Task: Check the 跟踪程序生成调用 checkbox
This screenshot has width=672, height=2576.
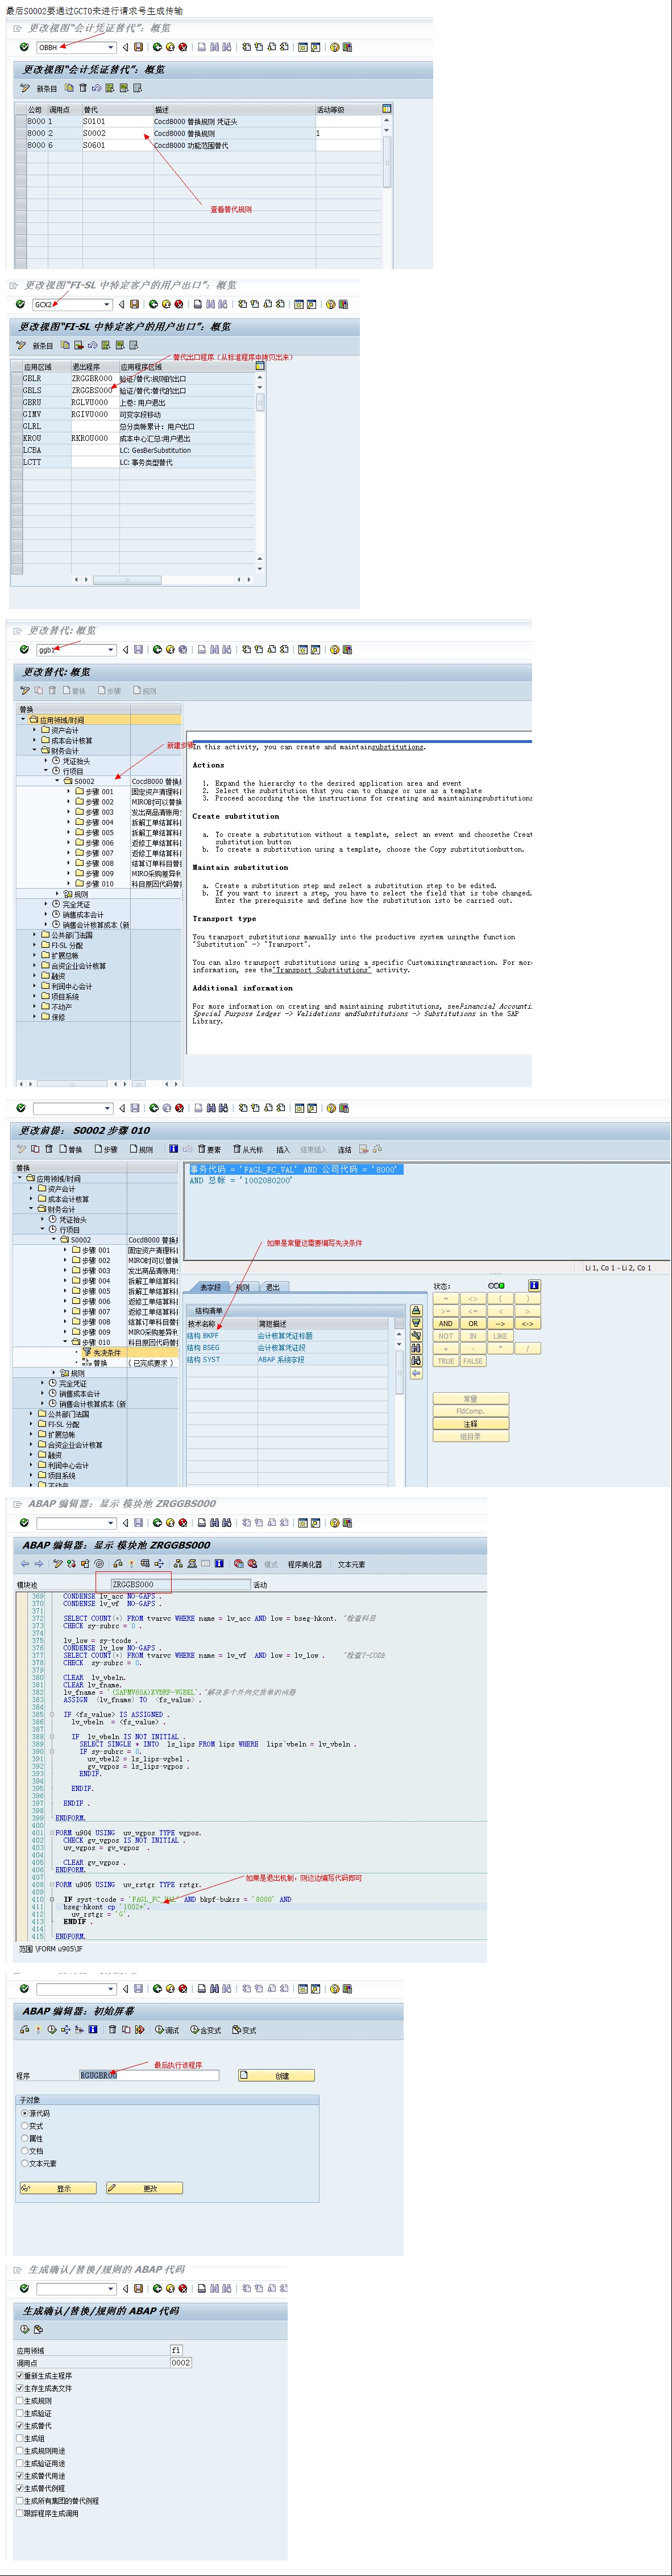Action: pyautogui.click(x=20, y=2513)
